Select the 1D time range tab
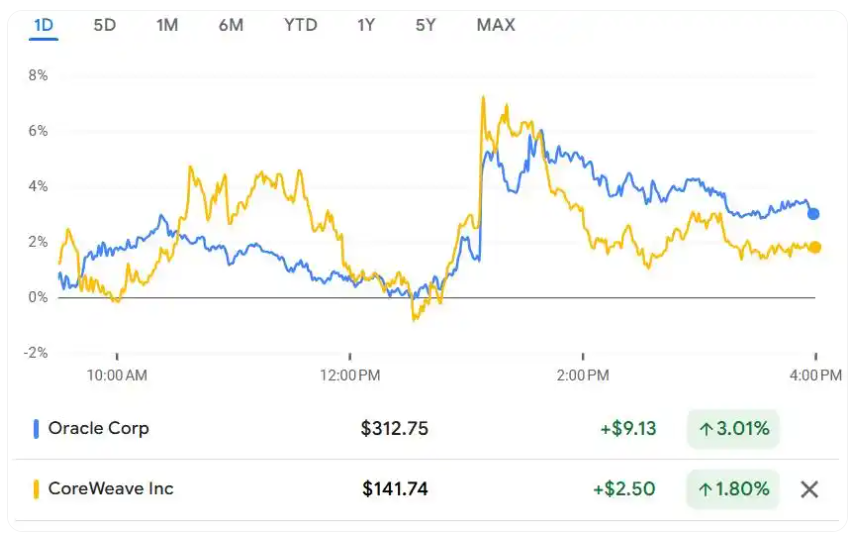 (43, 25)
